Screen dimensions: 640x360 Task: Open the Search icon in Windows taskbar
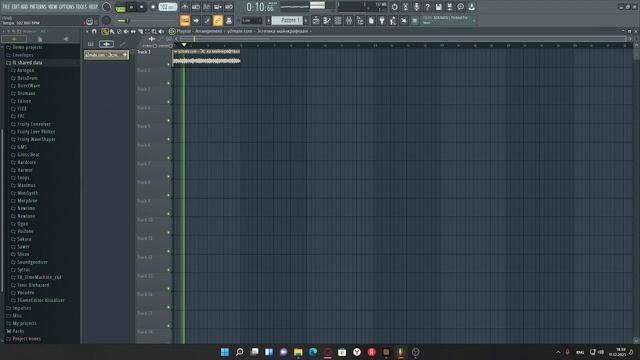tap(240, 352)
